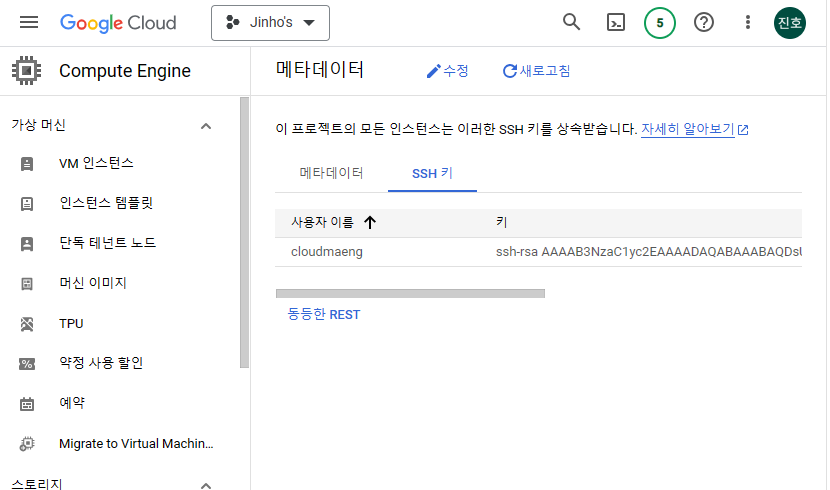The height and width of the screenshot is (490, 830).
Task: Open 머신 이미지 in sidebar
Action: coord(93,283)
